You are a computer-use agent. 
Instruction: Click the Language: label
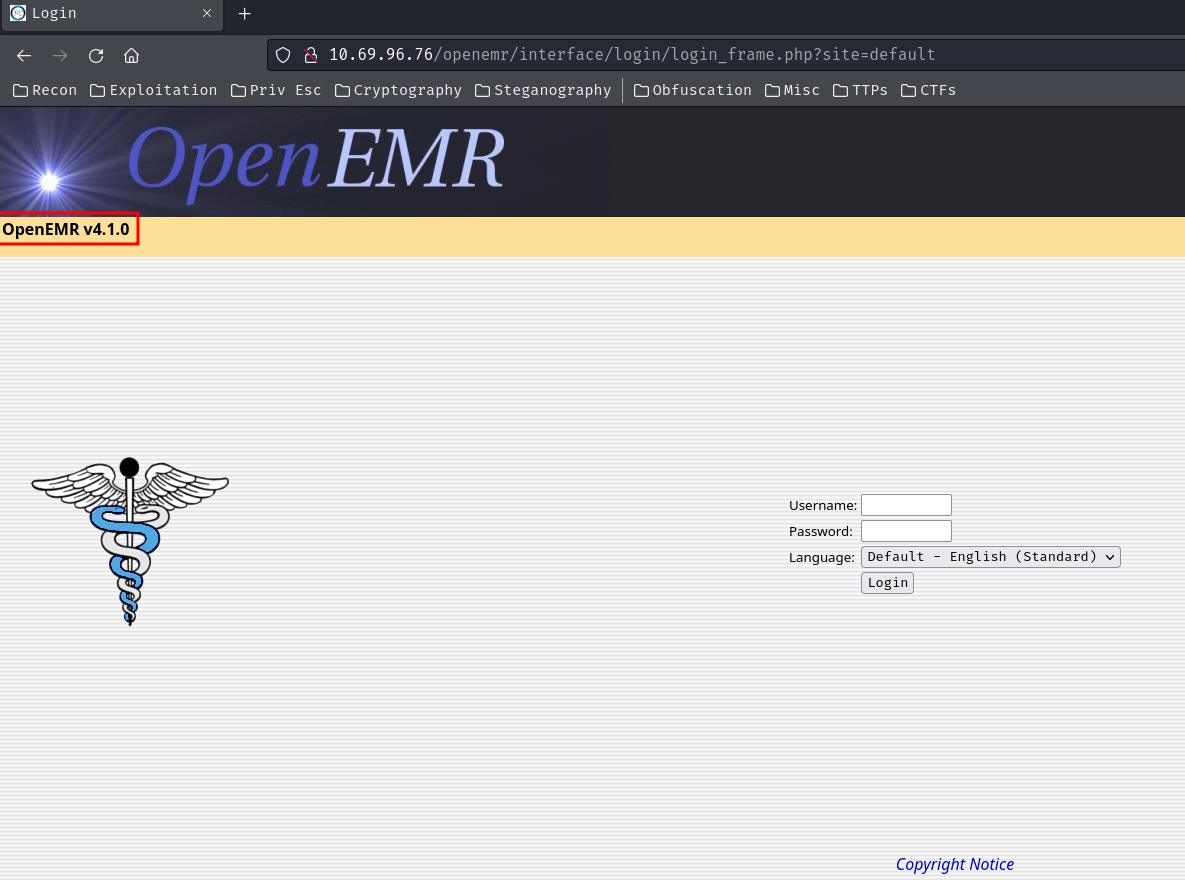821,558
